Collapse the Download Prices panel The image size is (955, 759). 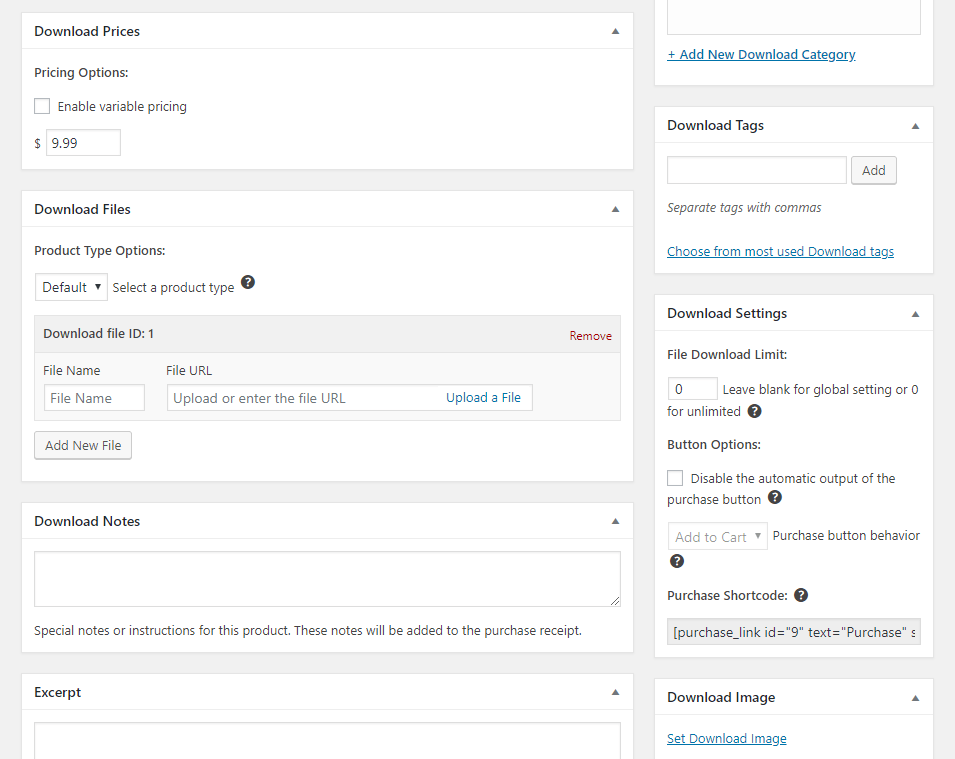coord(615,31)
